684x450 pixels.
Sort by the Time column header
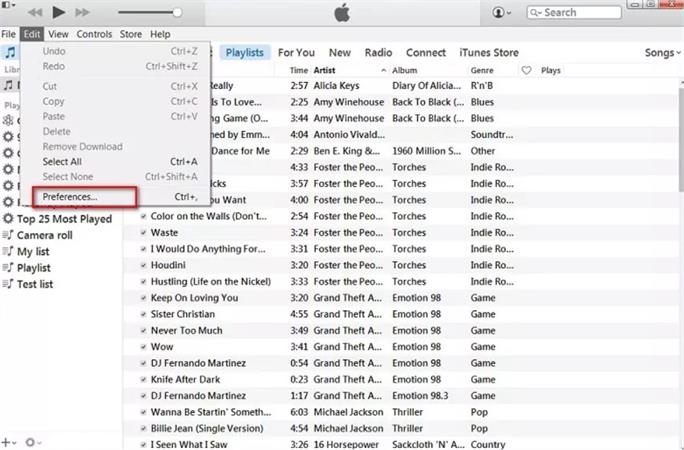[299, 70]
